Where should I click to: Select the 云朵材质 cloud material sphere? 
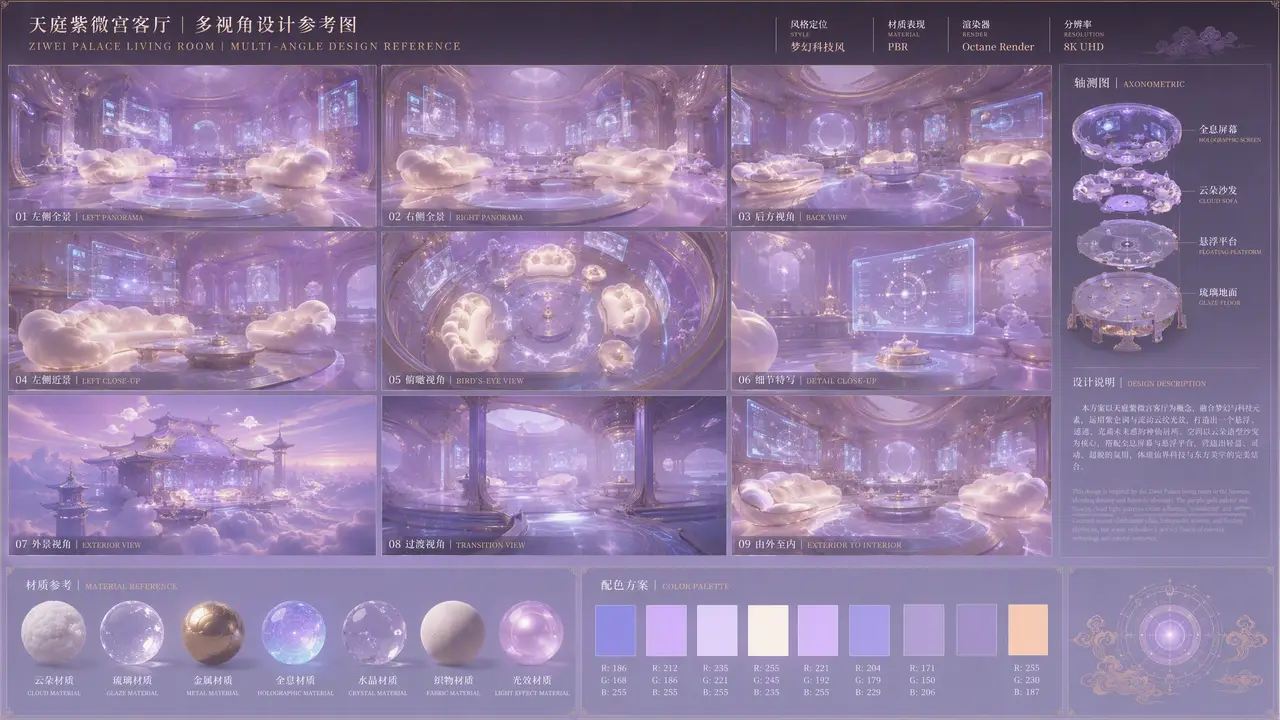tap(54, 634)
